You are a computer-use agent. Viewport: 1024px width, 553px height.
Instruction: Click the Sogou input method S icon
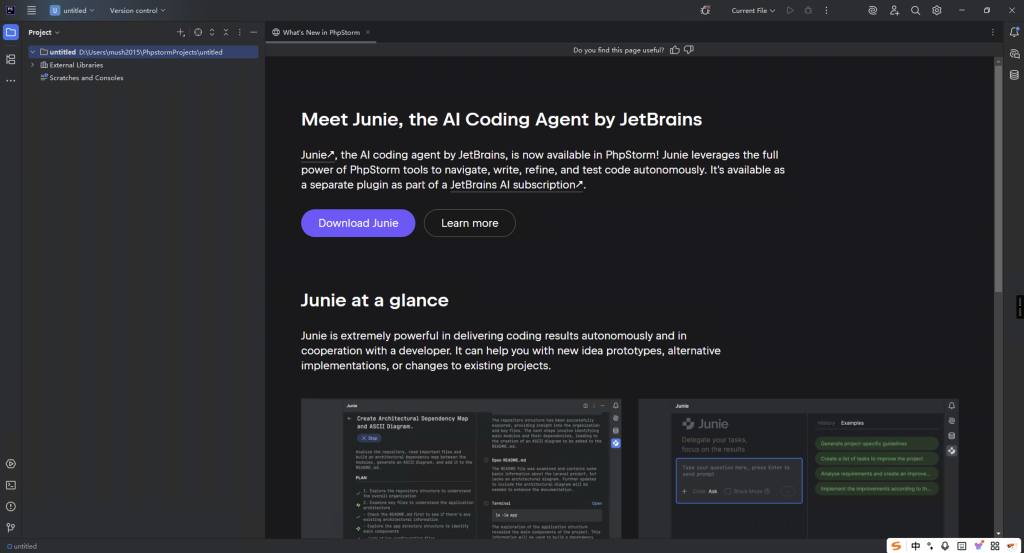tap(897, 546)
